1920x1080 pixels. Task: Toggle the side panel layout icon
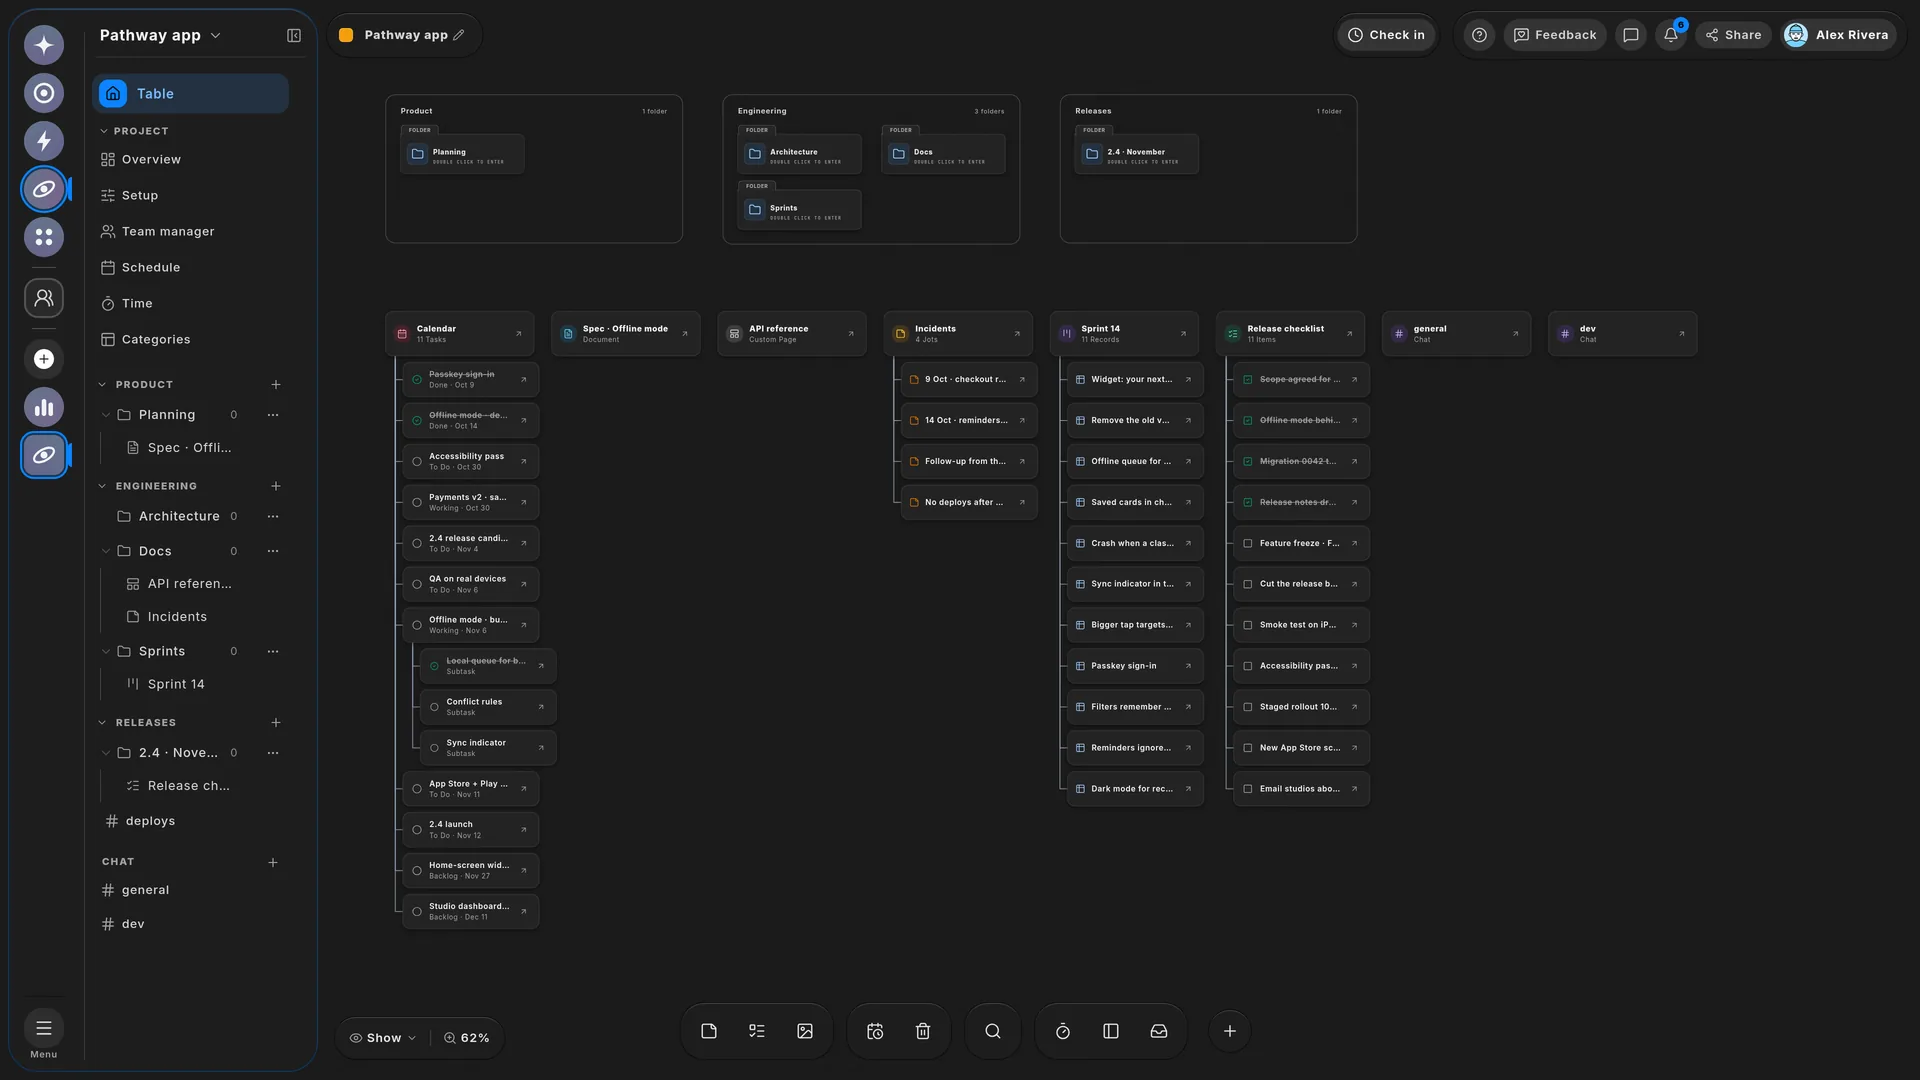point(1110,1031)
